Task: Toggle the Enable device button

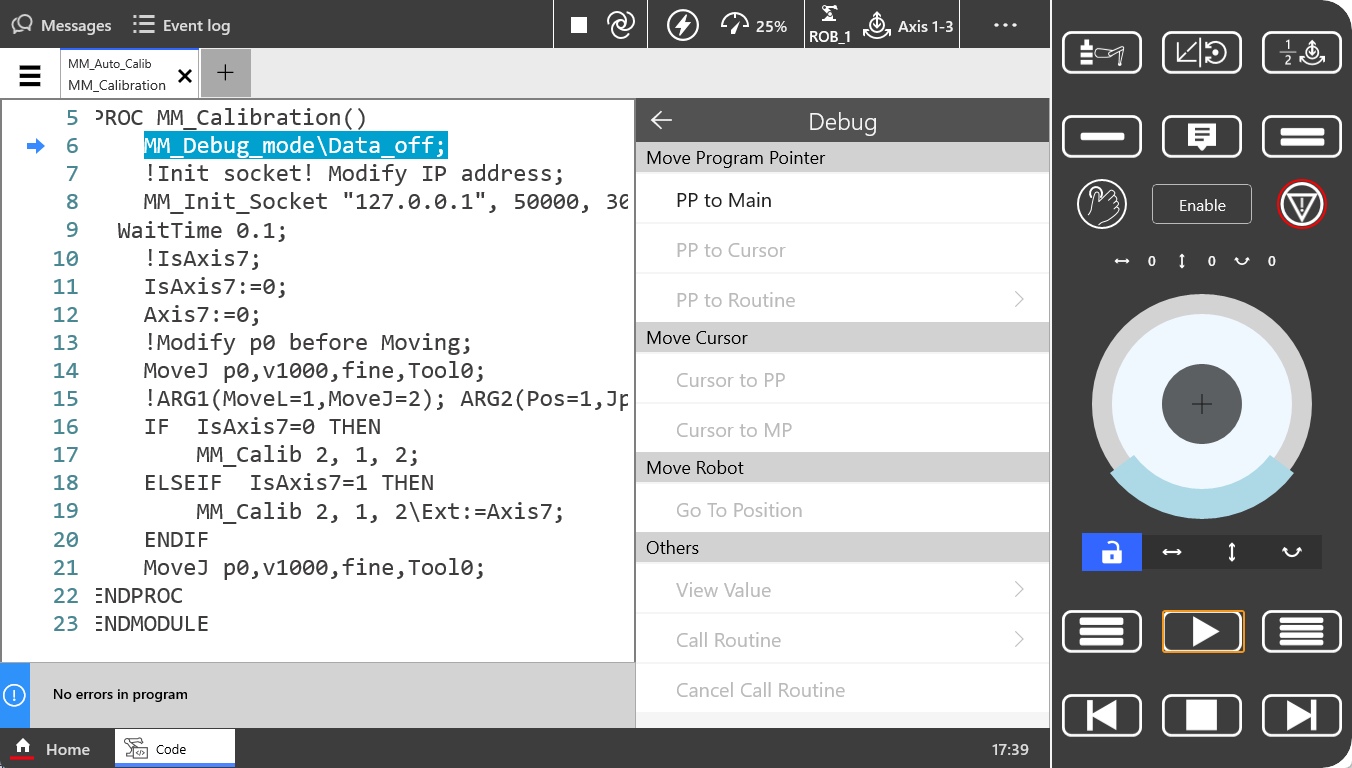Action: [x=1201, y=205]
